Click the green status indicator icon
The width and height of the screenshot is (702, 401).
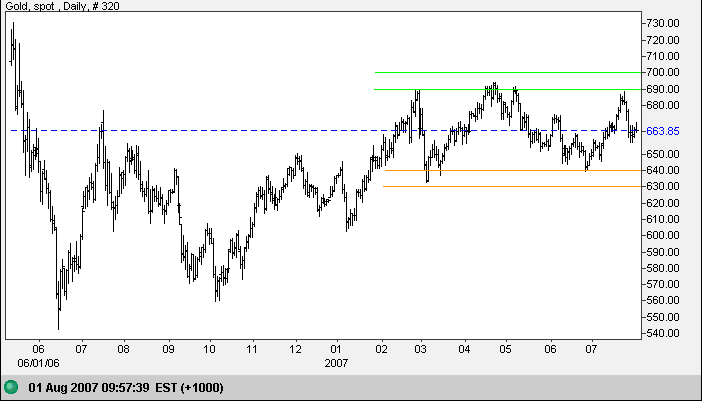click(x=11, y=387)
